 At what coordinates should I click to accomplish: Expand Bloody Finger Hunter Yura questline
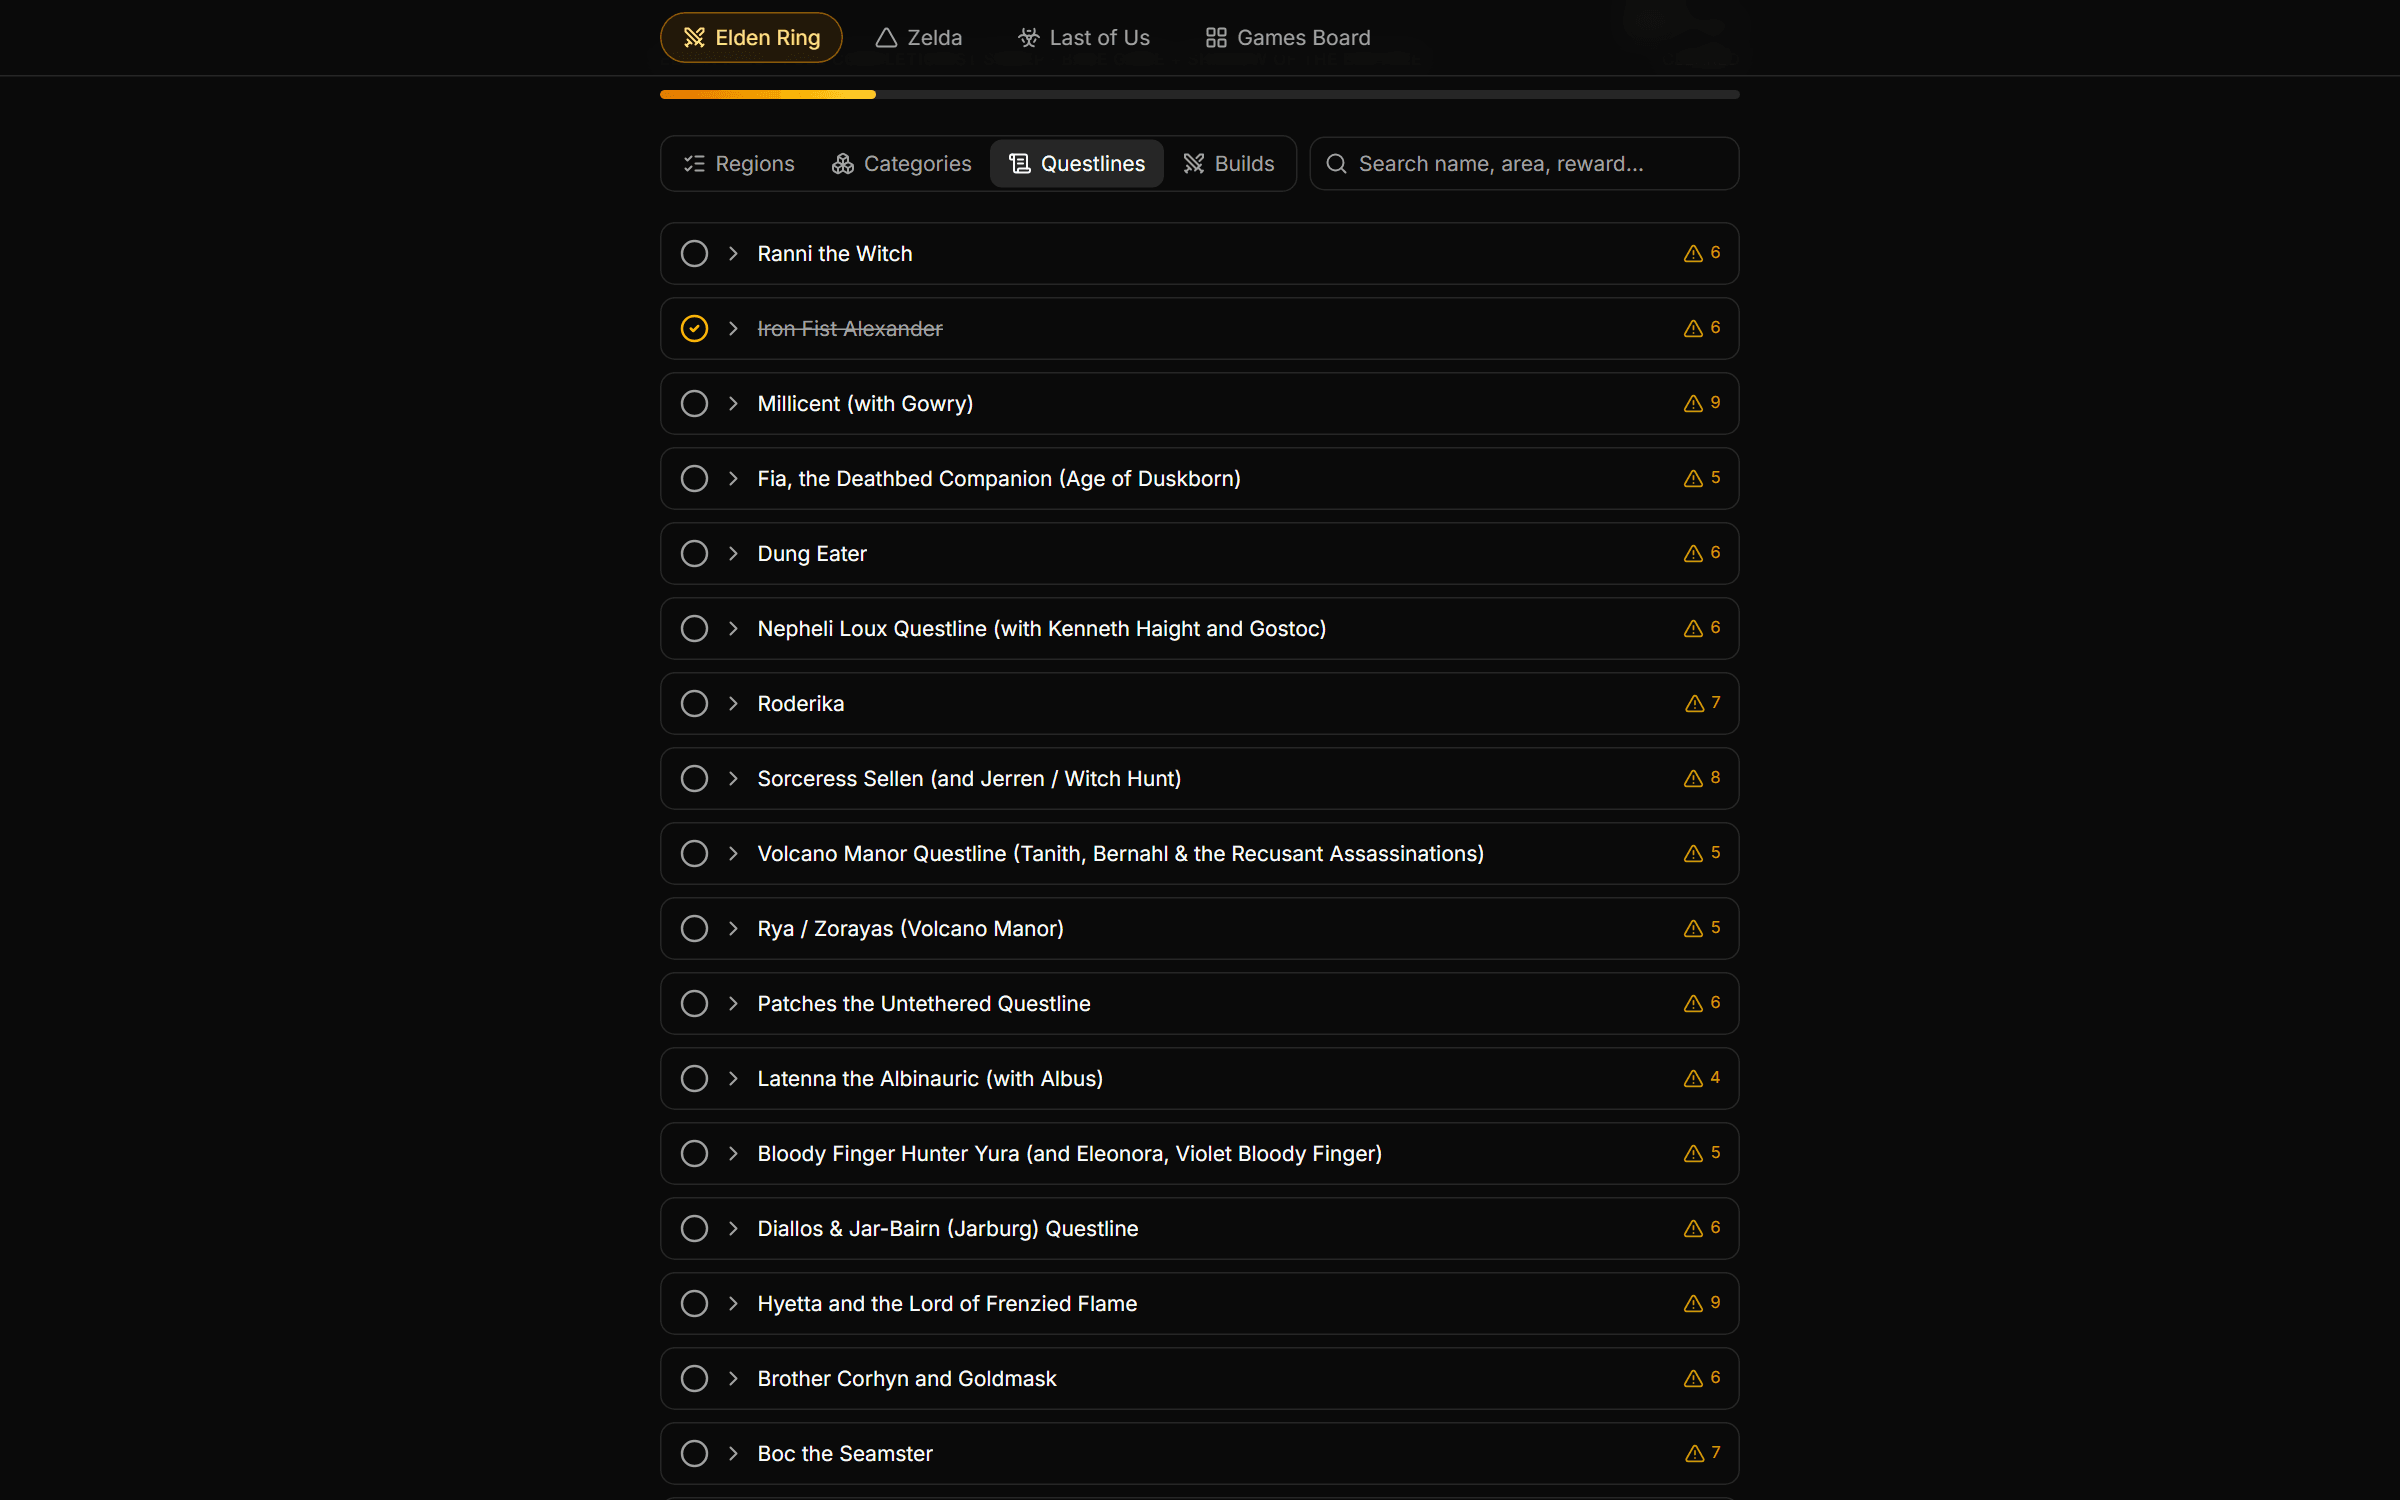(x=733, y=1154)
